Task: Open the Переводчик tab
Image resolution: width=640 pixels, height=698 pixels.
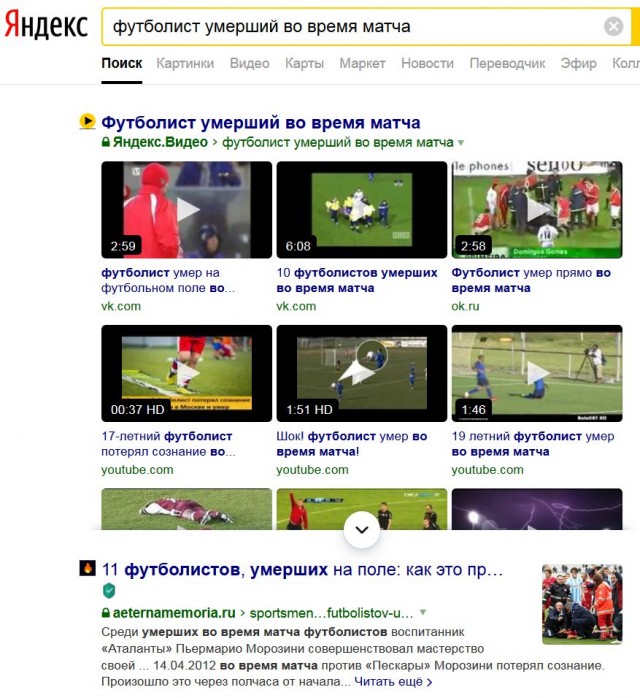Action: [507, 63]
